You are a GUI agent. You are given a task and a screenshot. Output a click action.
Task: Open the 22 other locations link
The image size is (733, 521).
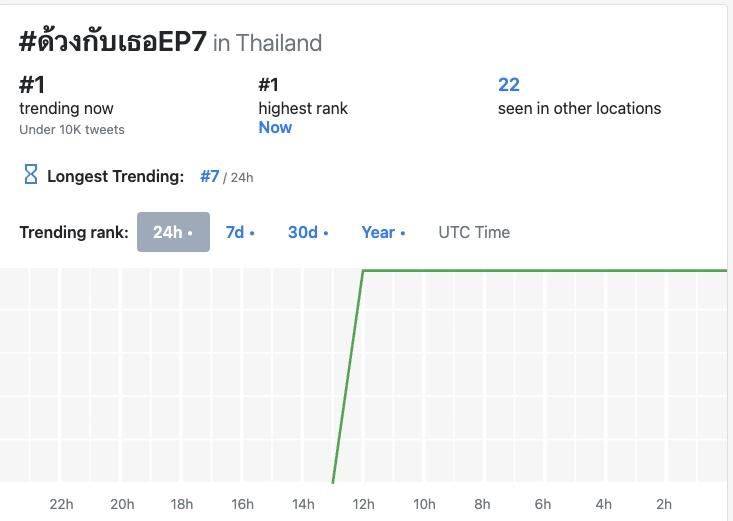(509, 85)
